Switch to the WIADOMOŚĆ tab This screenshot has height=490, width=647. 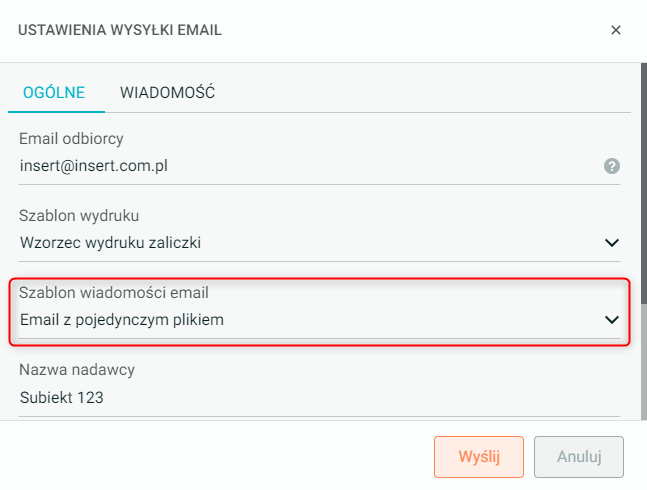tap(168, 92)
